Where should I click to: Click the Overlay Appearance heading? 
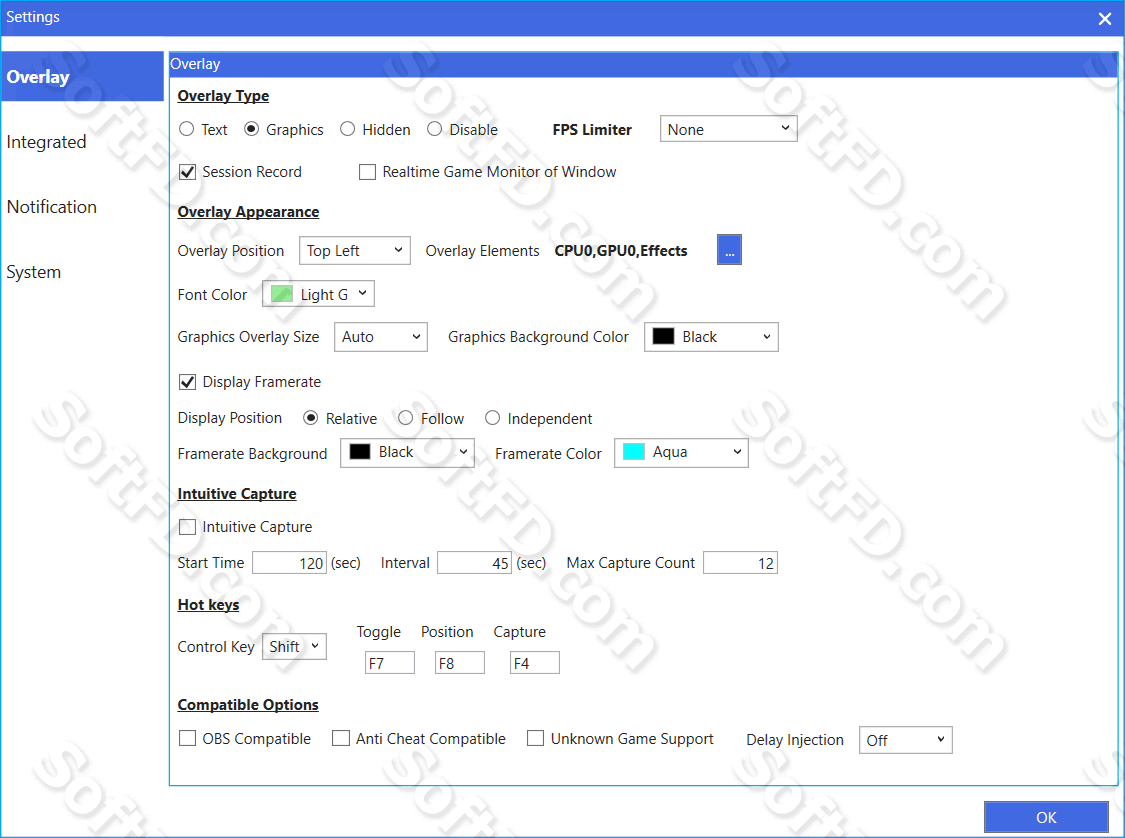pos(248,212)
